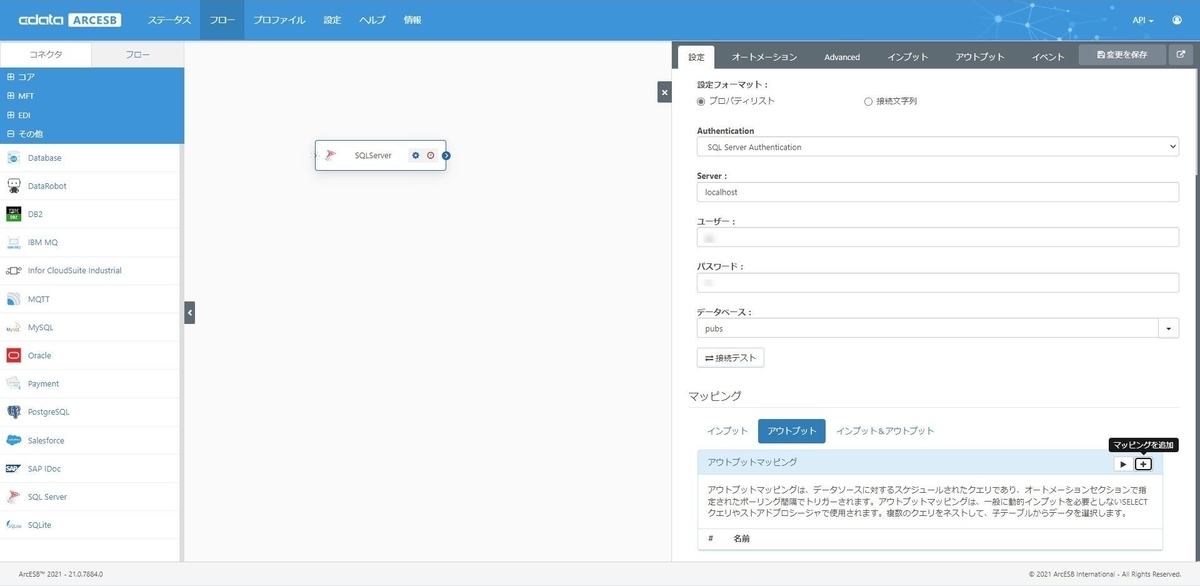This screenshot has height=586, width=1200.
Task: Pick the IBM MQ connector icon
Action: 14,242
